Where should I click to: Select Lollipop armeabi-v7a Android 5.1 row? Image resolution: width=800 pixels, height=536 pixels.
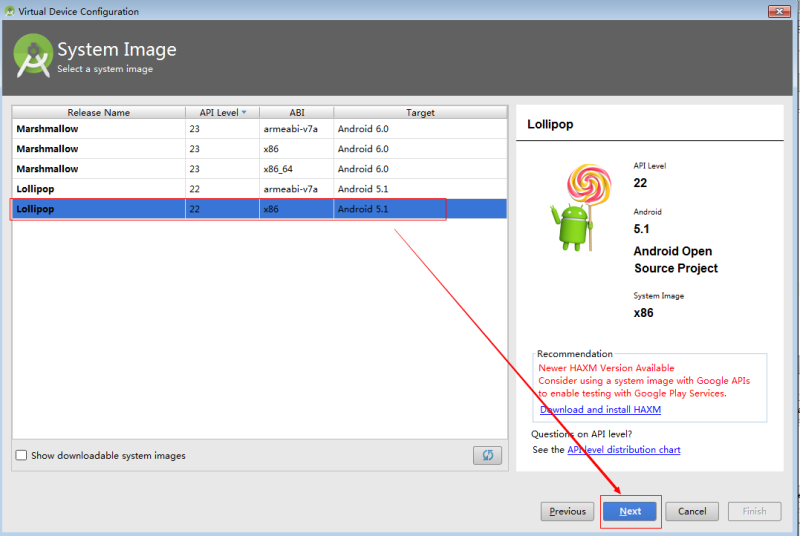tap(260, 189)
